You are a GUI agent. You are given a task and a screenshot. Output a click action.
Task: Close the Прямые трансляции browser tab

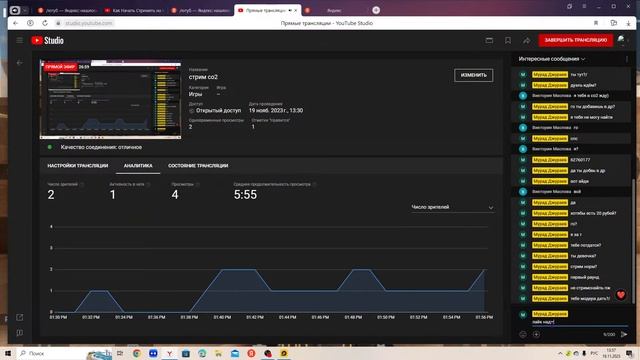296,11
